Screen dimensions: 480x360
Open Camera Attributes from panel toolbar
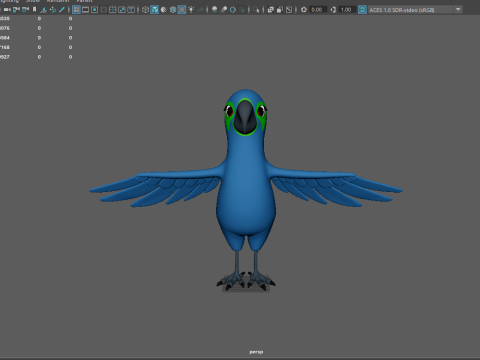coord(25,10)
